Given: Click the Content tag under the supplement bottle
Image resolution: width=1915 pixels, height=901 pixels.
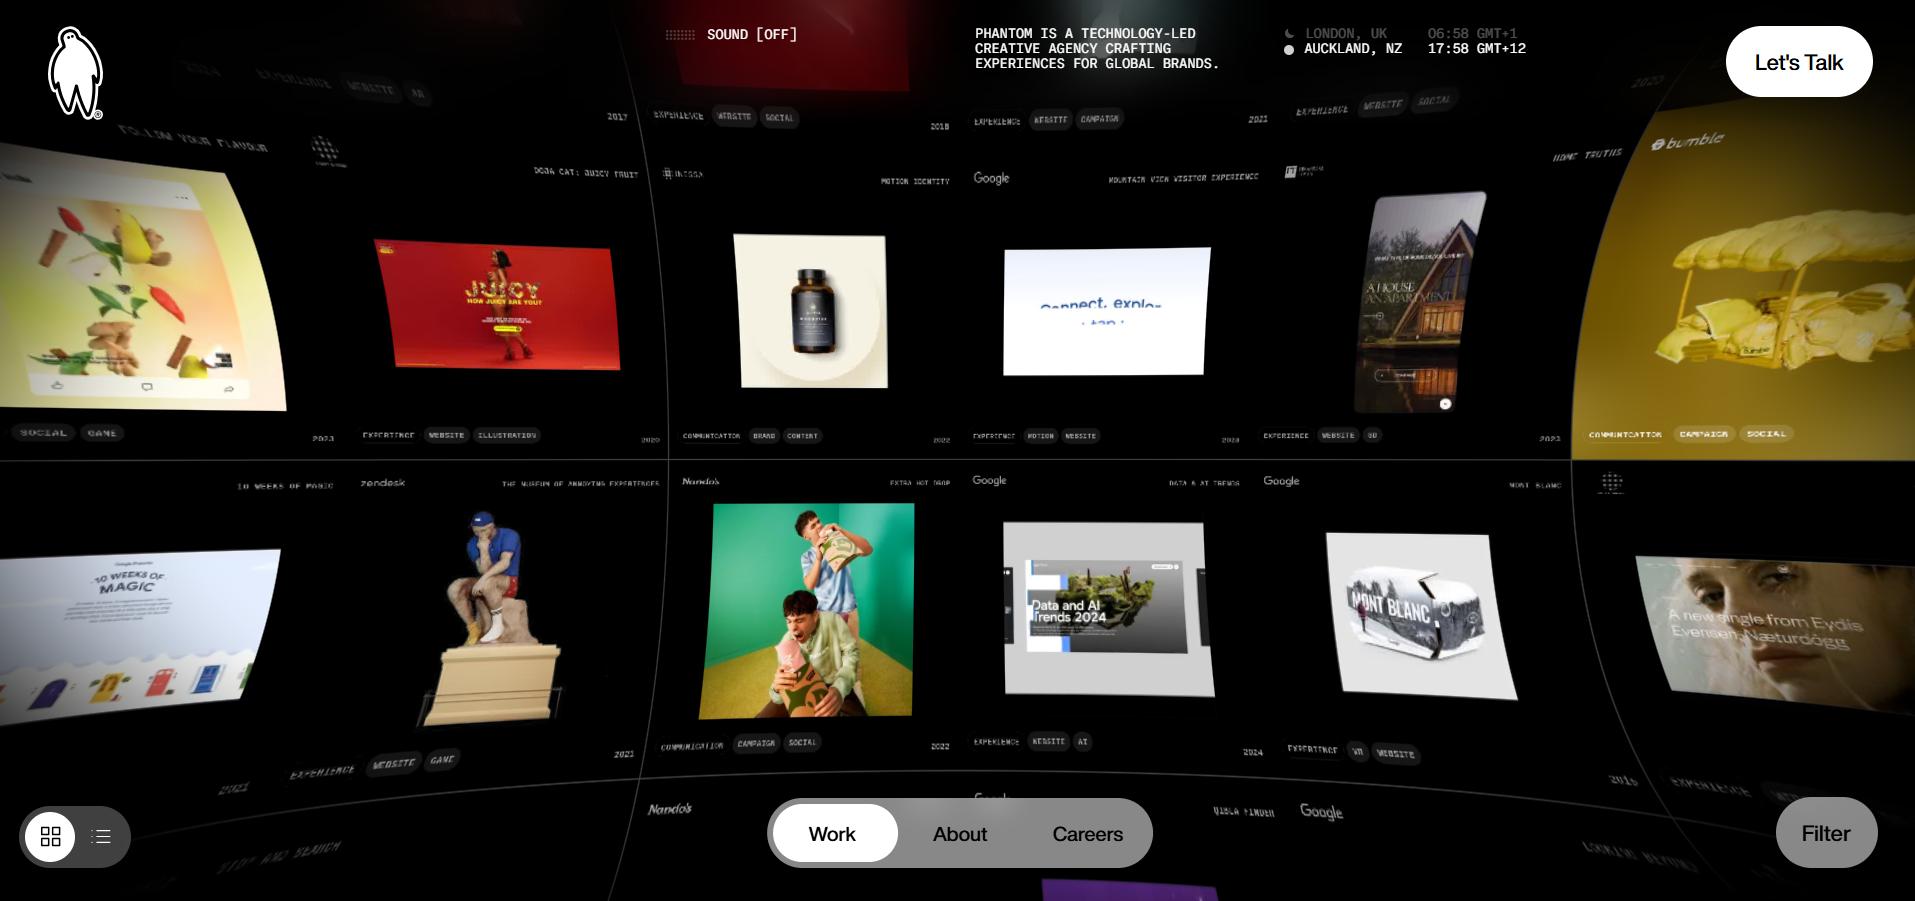Looking at the screenshot, I should click(x=802, y=436).
